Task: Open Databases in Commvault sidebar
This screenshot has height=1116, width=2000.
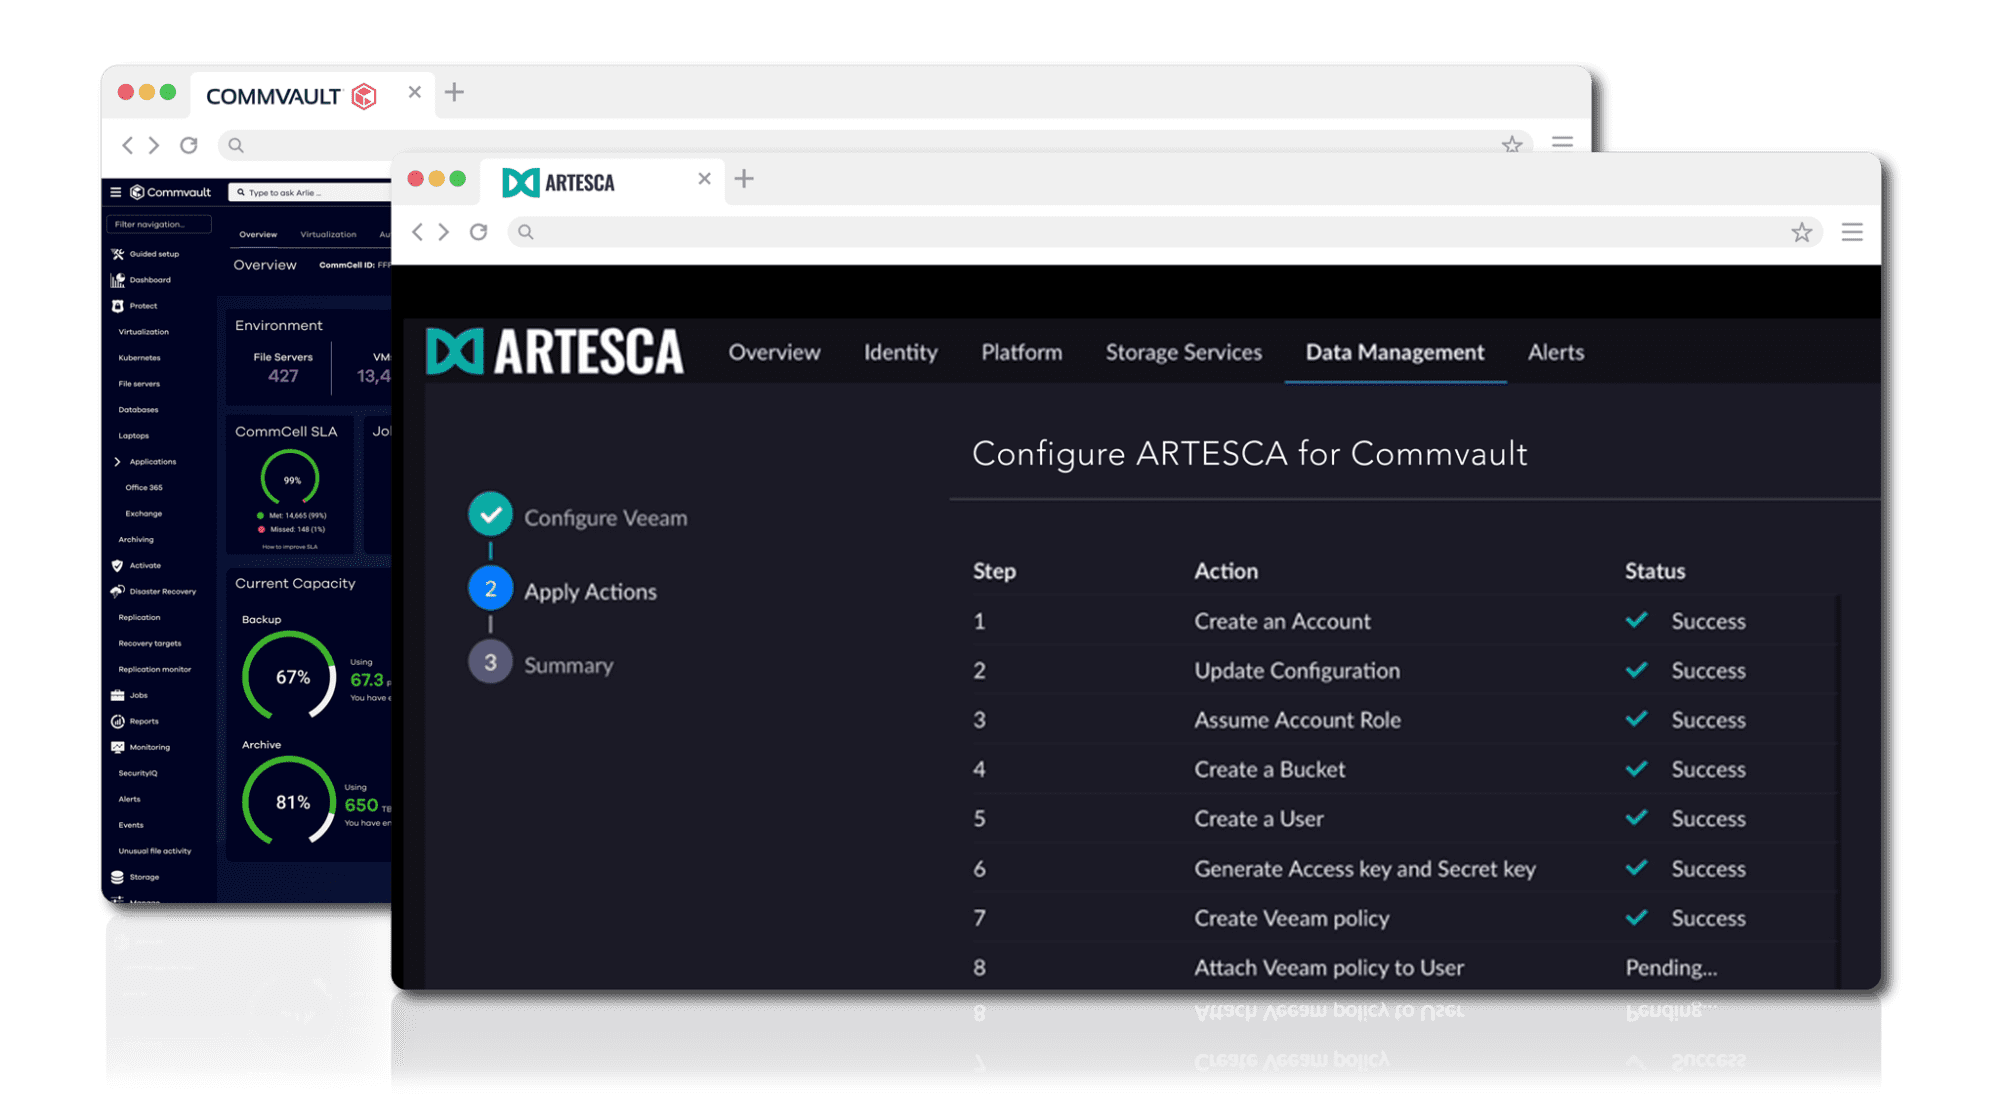Action: pyautogui.click(x=138, y=410)
